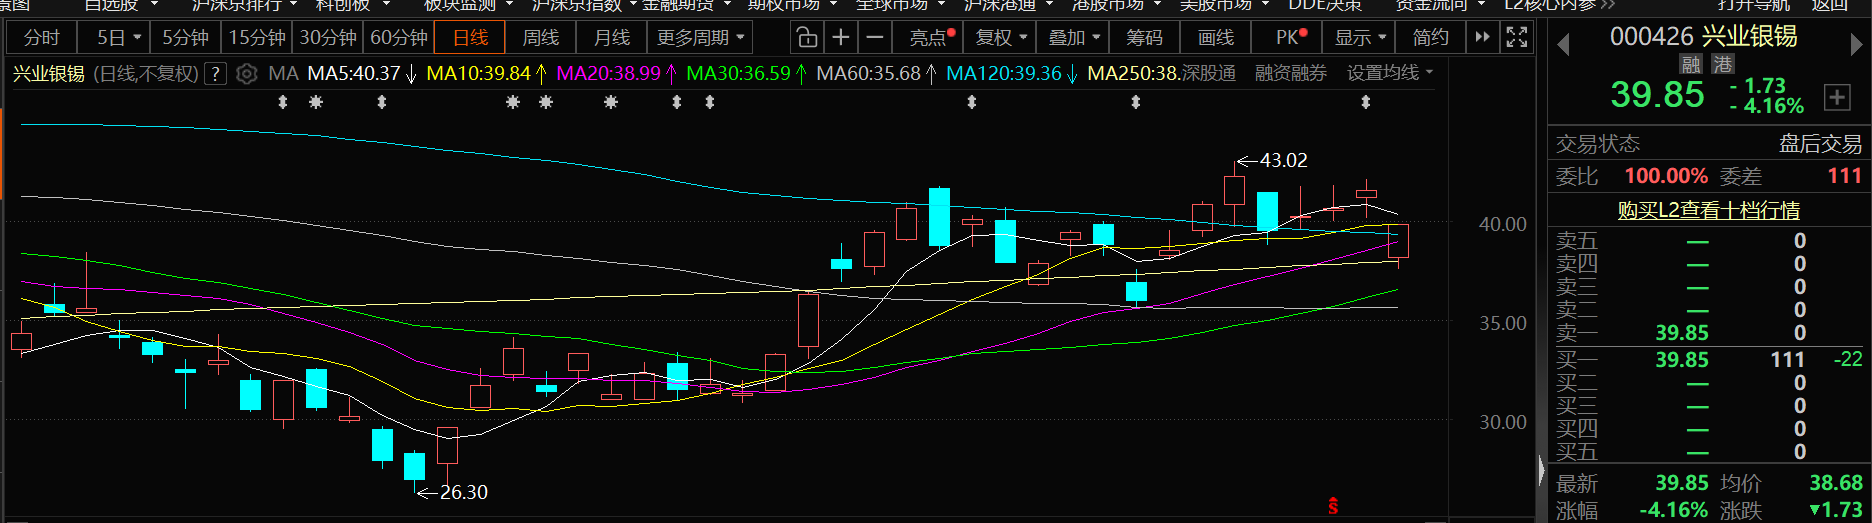Screen dimensions: 1872x523
Task: Click the 40.00 price axis label
Action: (x=1502, y=224)
